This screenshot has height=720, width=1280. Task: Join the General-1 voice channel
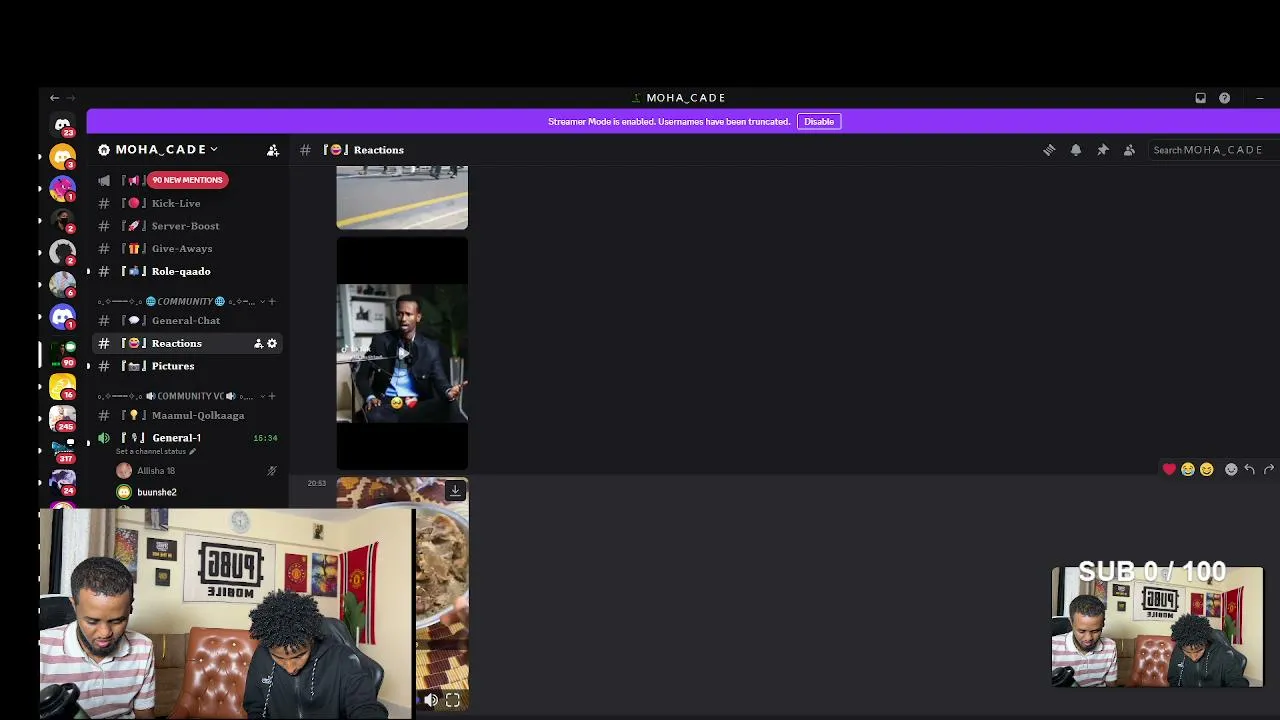188,438
